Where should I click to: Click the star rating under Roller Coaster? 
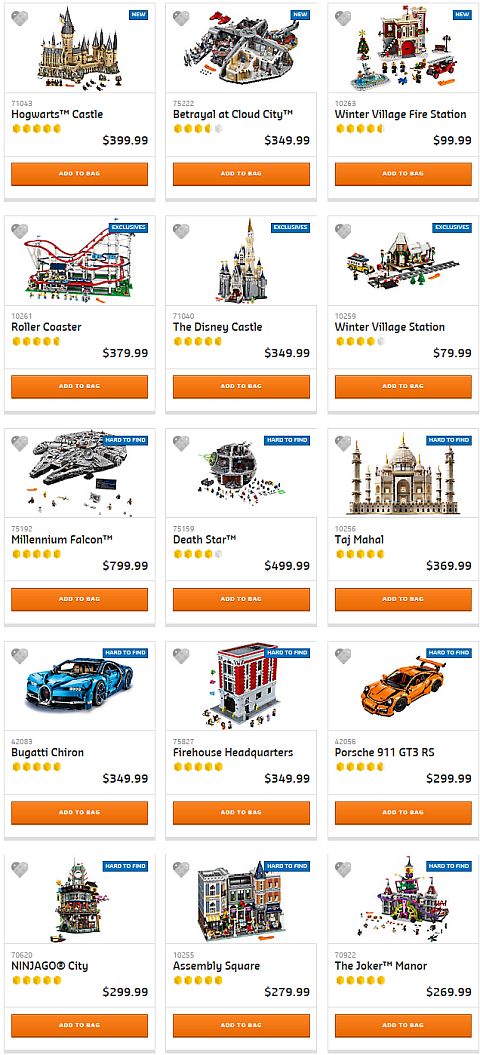pyautogui.click(x=36, y=341)
